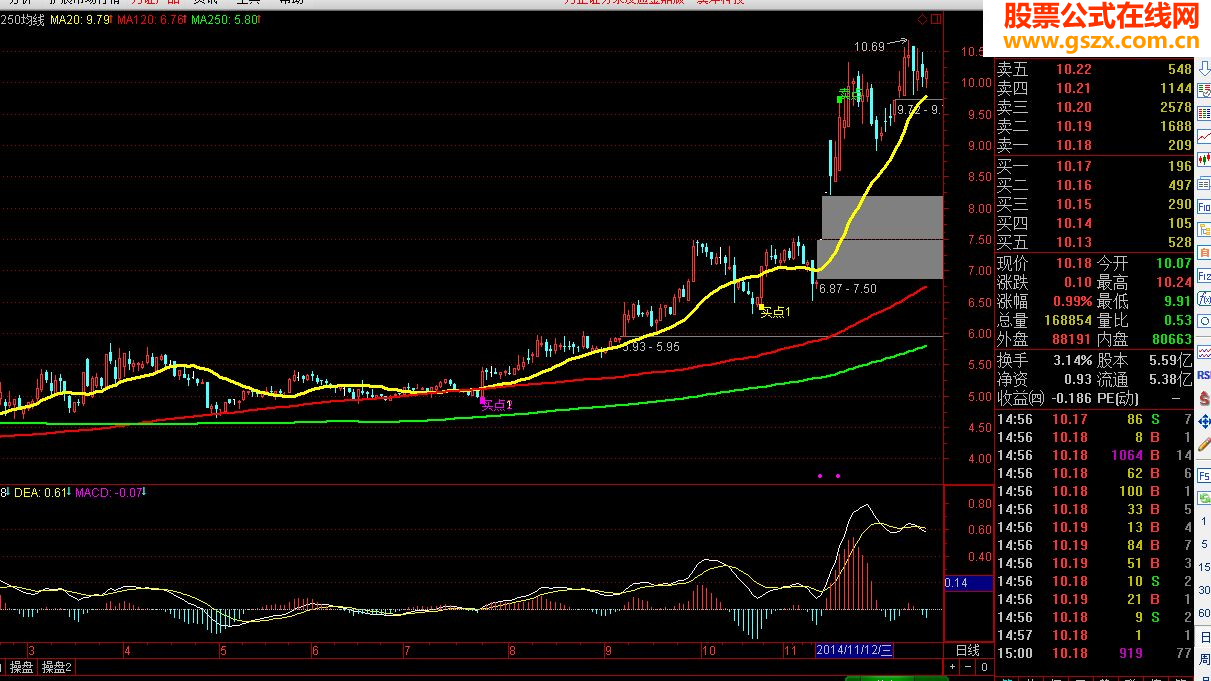Click the 收益 earnings value -0.186
Viewport: 1211px width, 681px height.
click(x=1071, y=398)
